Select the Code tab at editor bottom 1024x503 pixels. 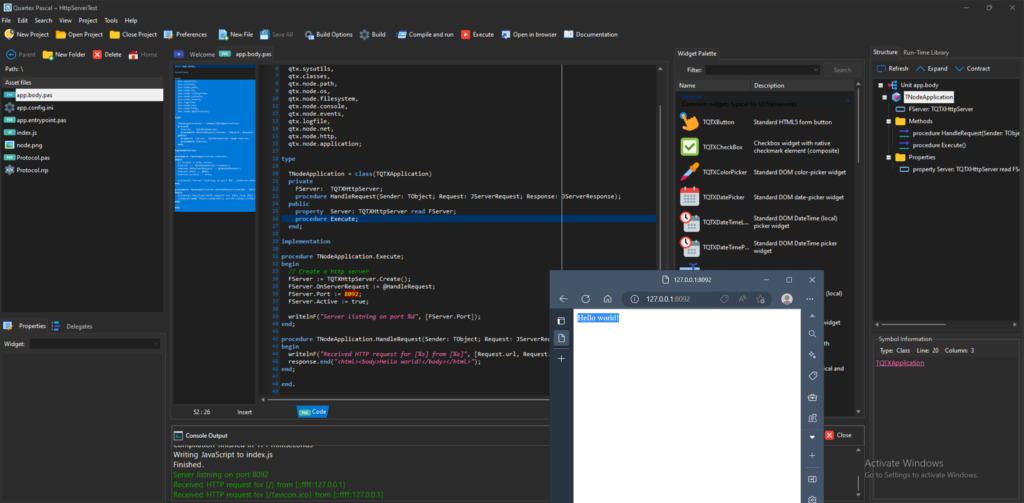click(312, 412)
